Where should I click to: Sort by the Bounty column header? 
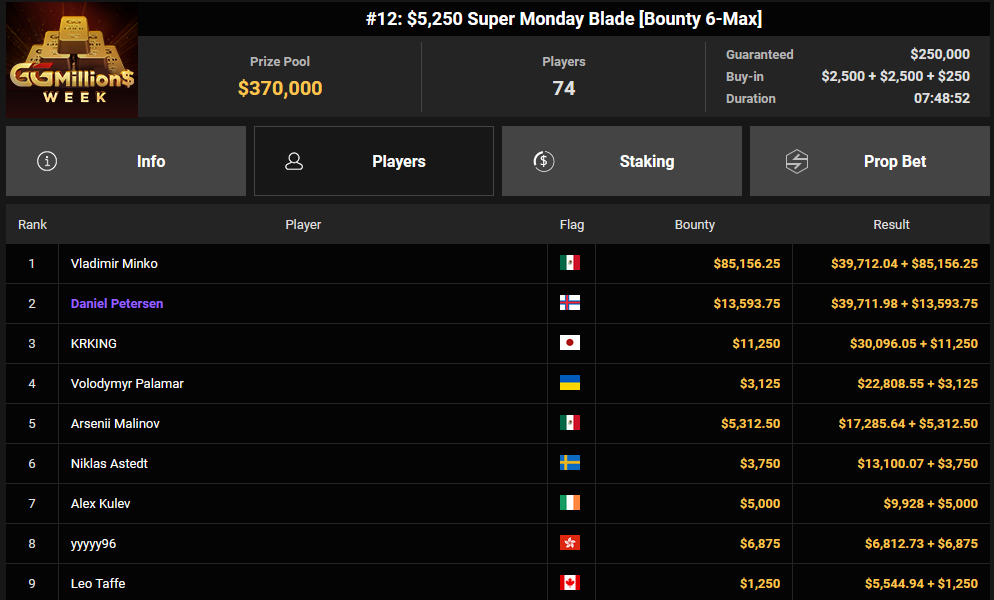pyautogui.click(x=694, y=225)
